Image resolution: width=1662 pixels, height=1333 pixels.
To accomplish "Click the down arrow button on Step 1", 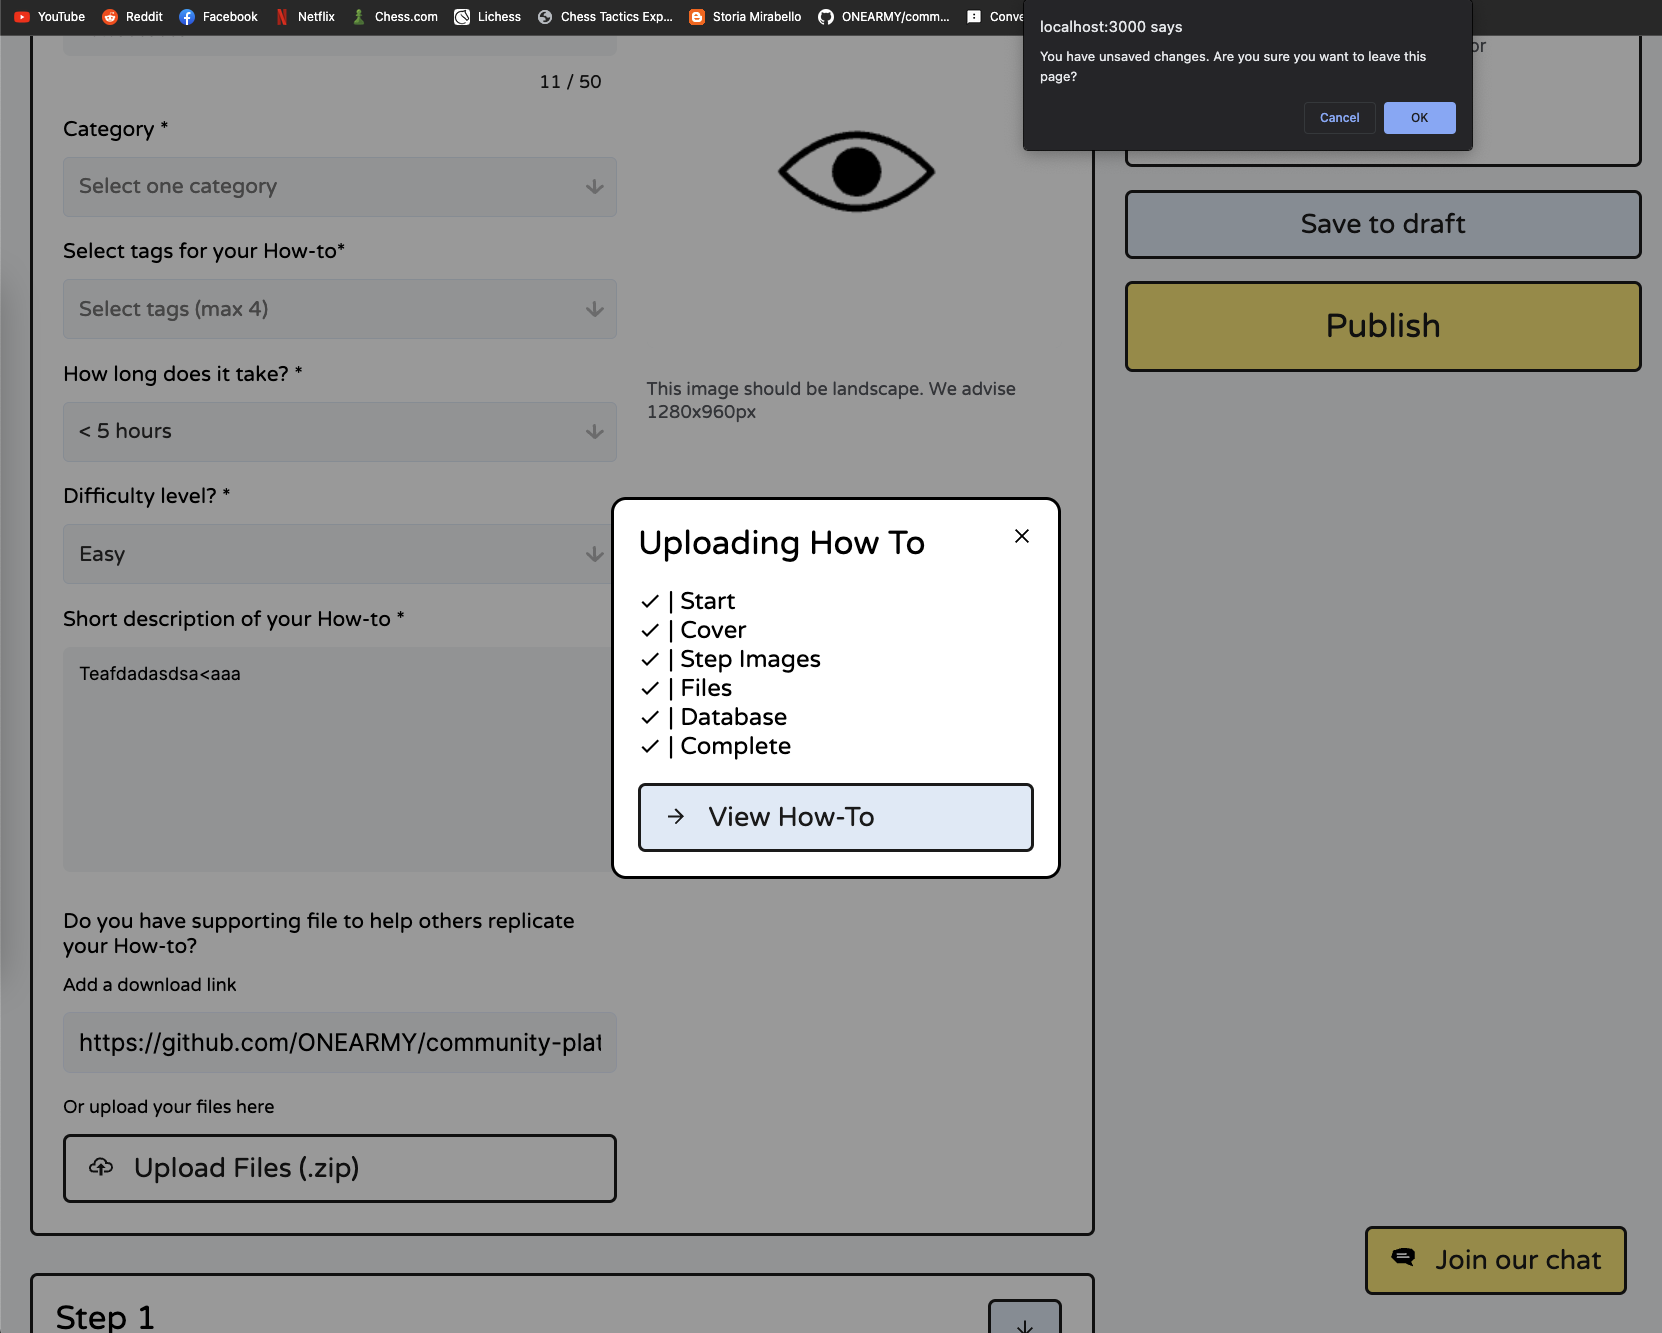I will [x=1025, y=1318].
